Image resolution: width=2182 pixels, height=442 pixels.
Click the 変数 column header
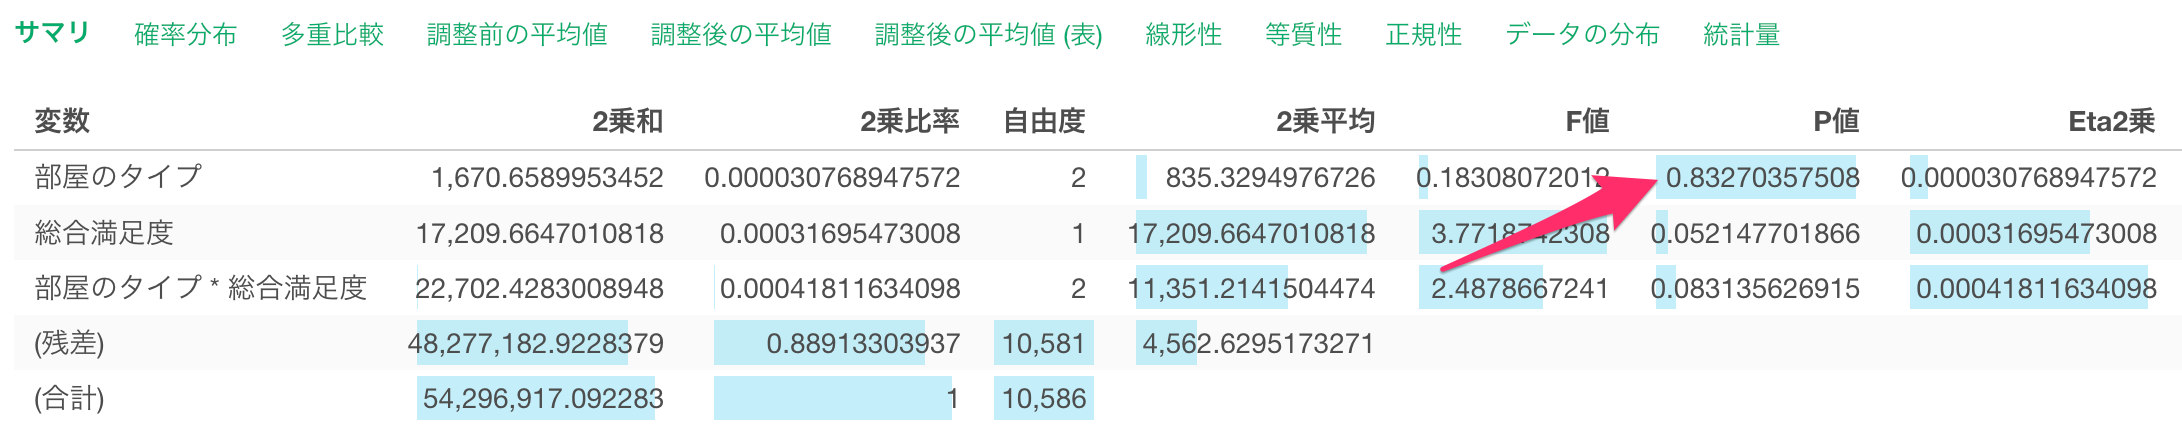62,122
